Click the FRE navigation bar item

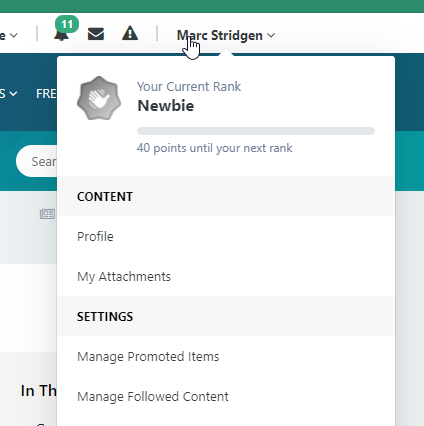(46, 94)
